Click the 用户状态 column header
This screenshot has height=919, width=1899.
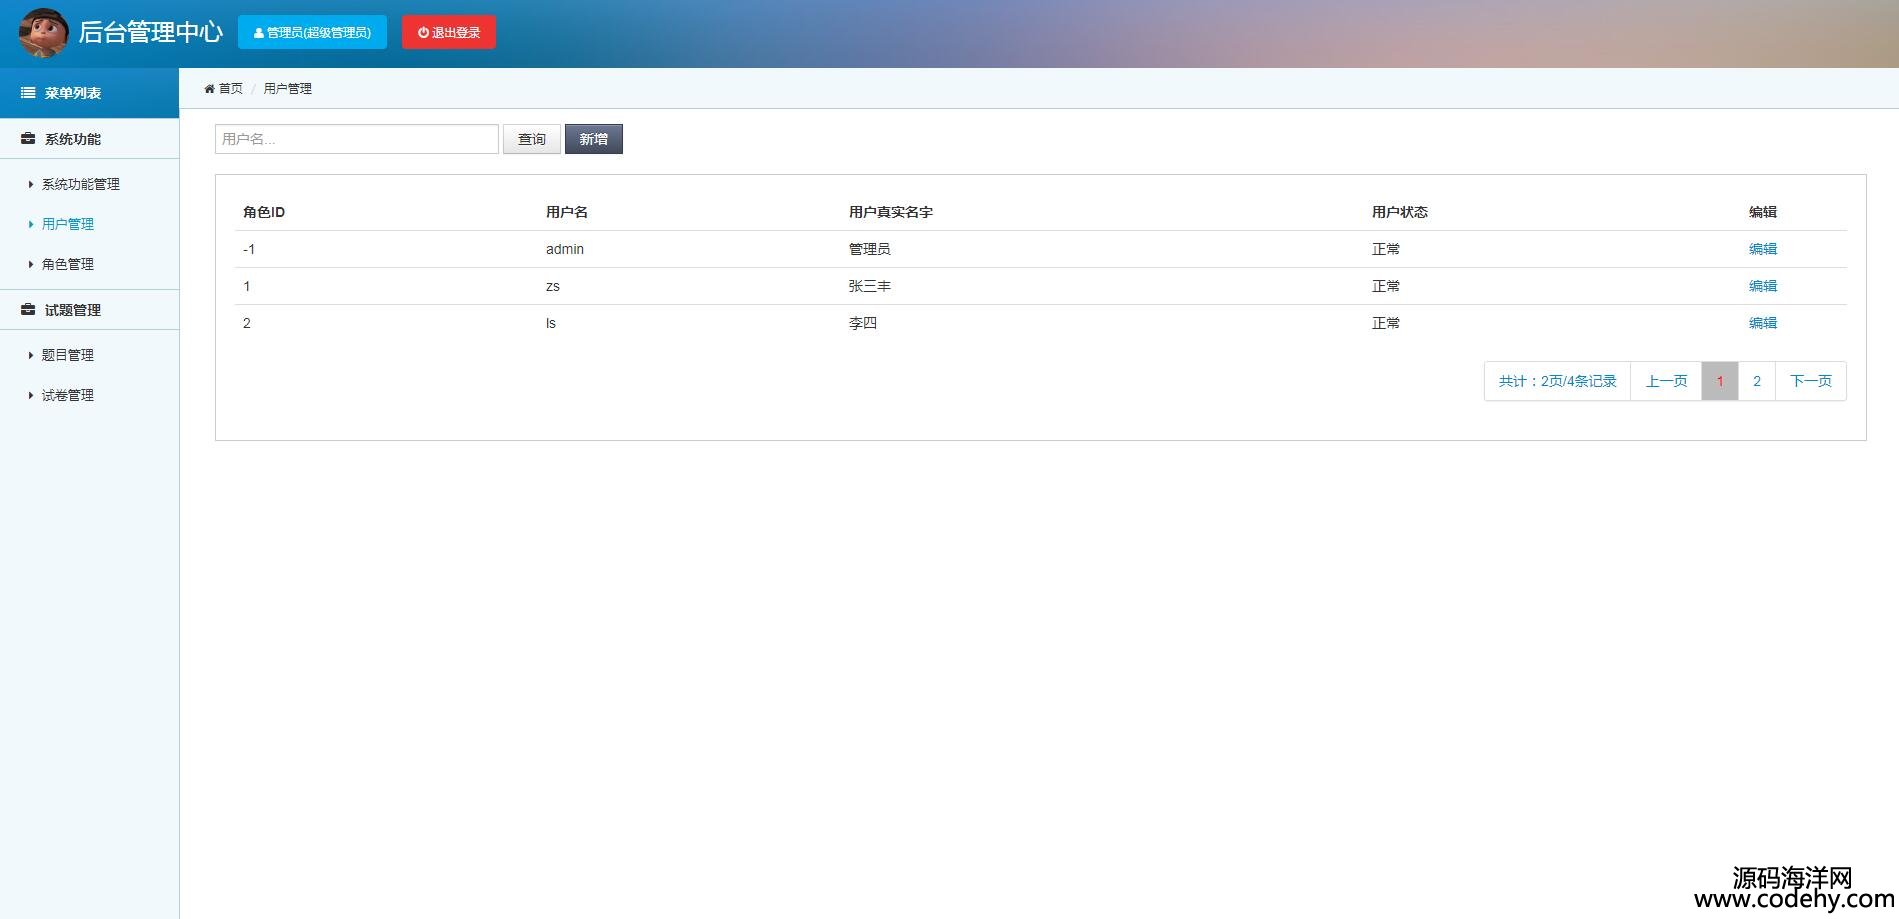[x=1400, y=212]
